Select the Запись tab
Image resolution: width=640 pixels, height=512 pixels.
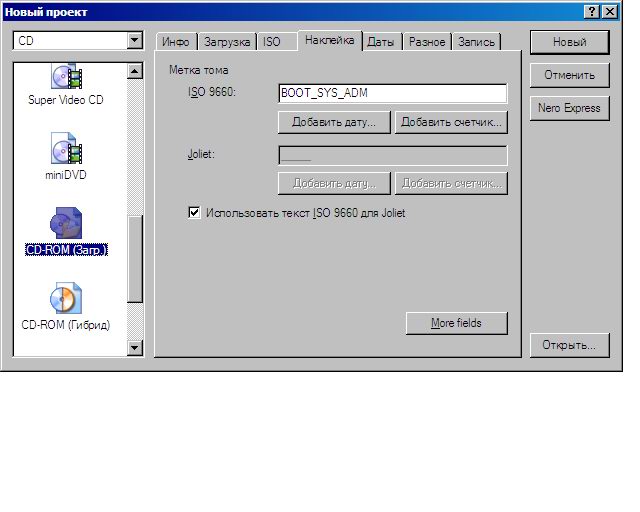coord(476,42)
